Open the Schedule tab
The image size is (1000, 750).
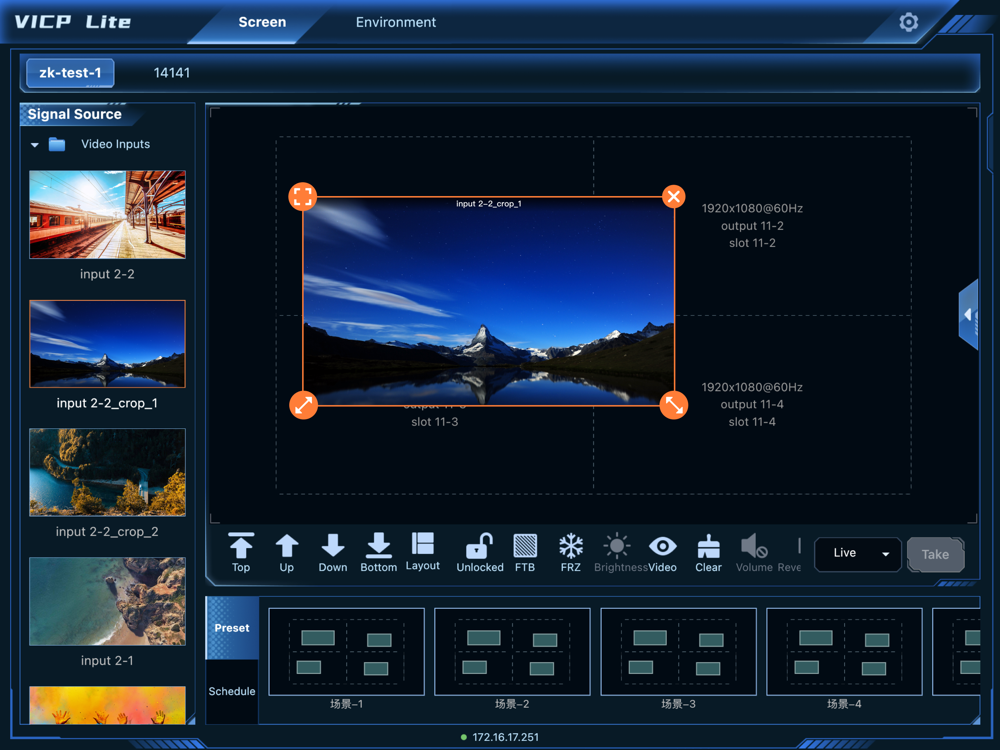(x=232, y=691)
